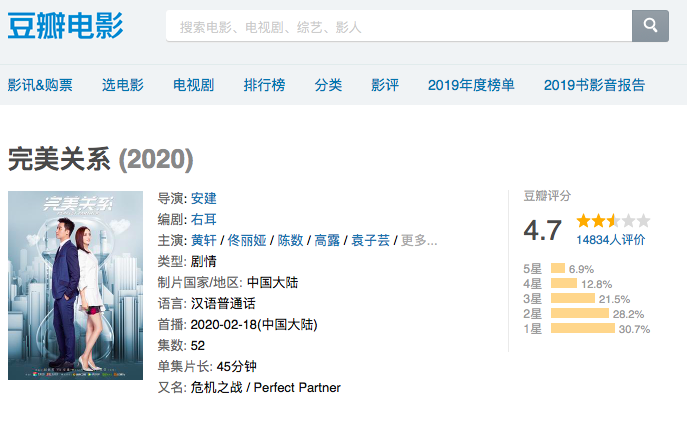Viewport: 687px width, 426px height.
Task: Focus the search box for movies and shows
Action: click(x=399, y=26)
